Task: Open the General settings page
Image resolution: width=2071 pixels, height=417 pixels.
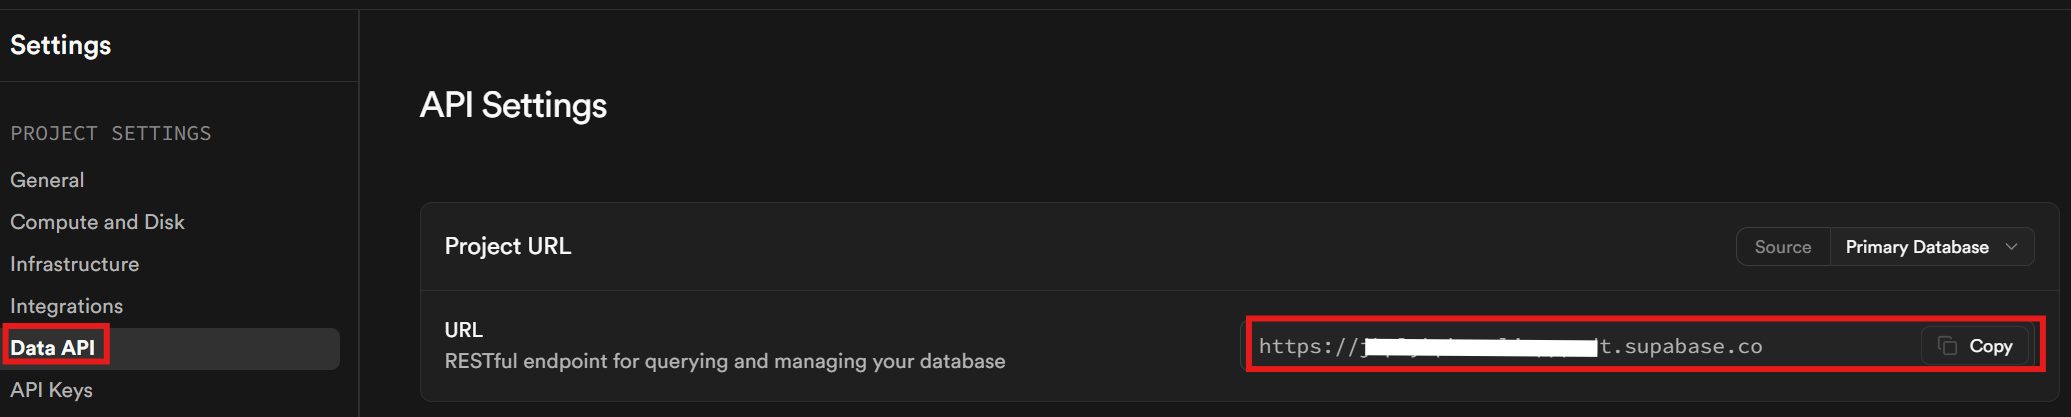Action: coord(47,180)
